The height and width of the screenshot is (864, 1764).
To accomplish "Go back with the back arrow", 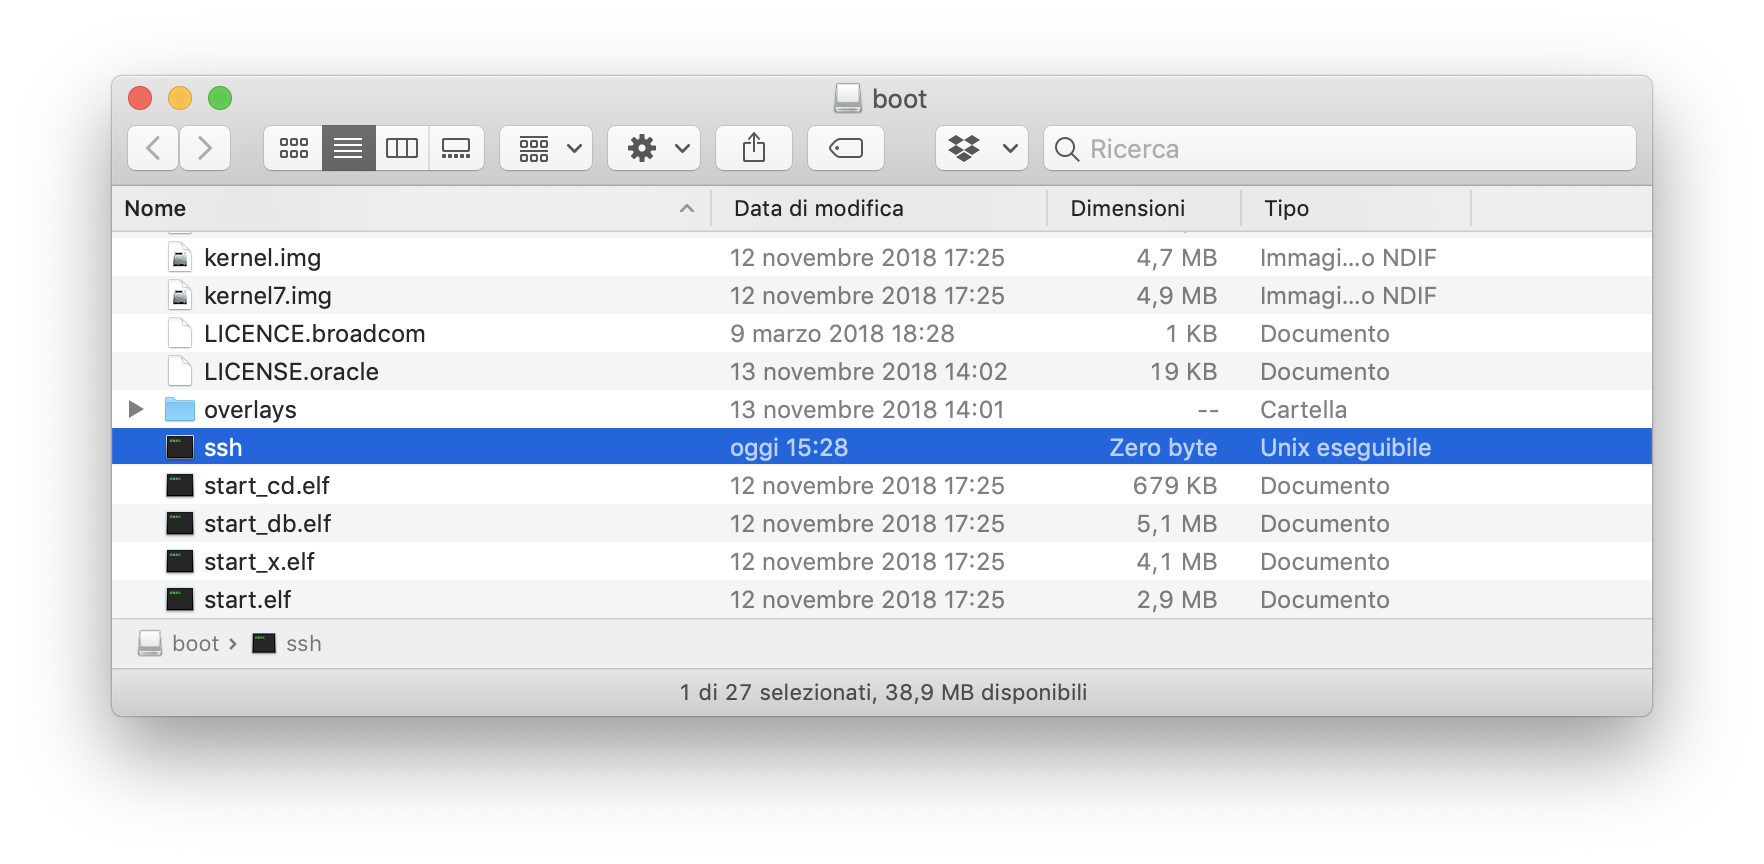I will click(154, 148).
